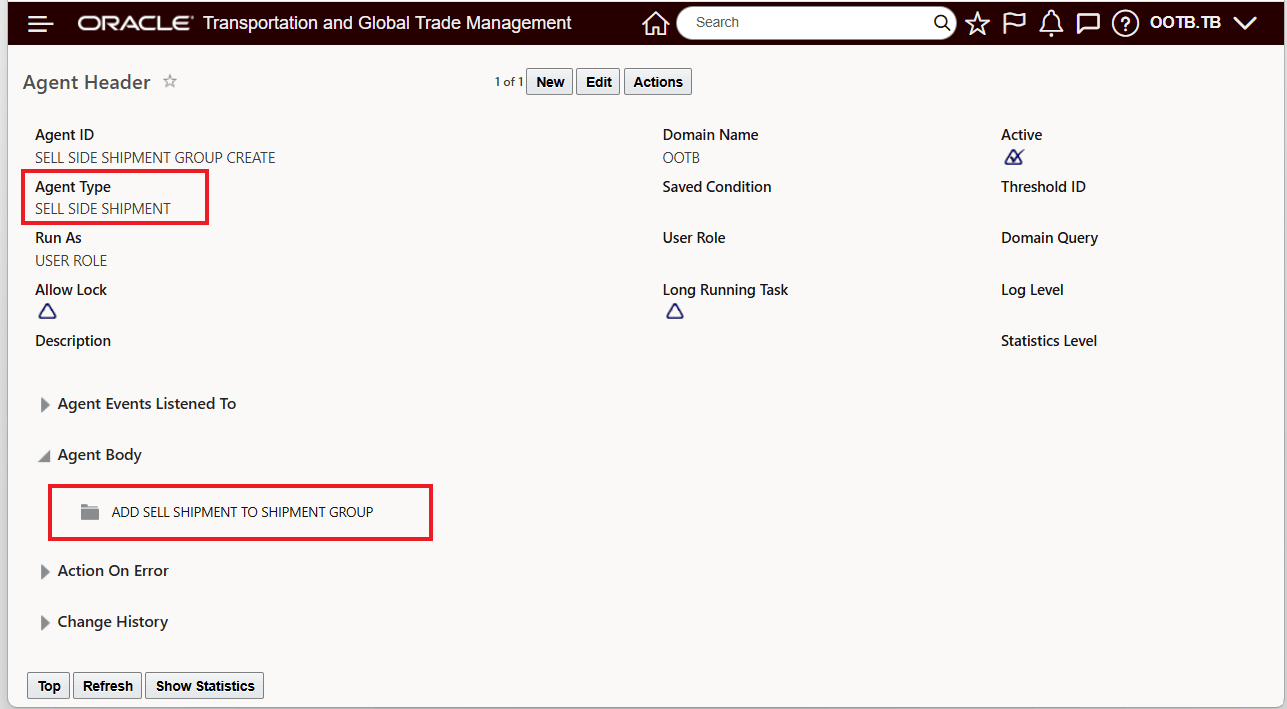Open Favorites using the star icon
The width and height of the screenshot is (1287, 709).
(977, 22)
